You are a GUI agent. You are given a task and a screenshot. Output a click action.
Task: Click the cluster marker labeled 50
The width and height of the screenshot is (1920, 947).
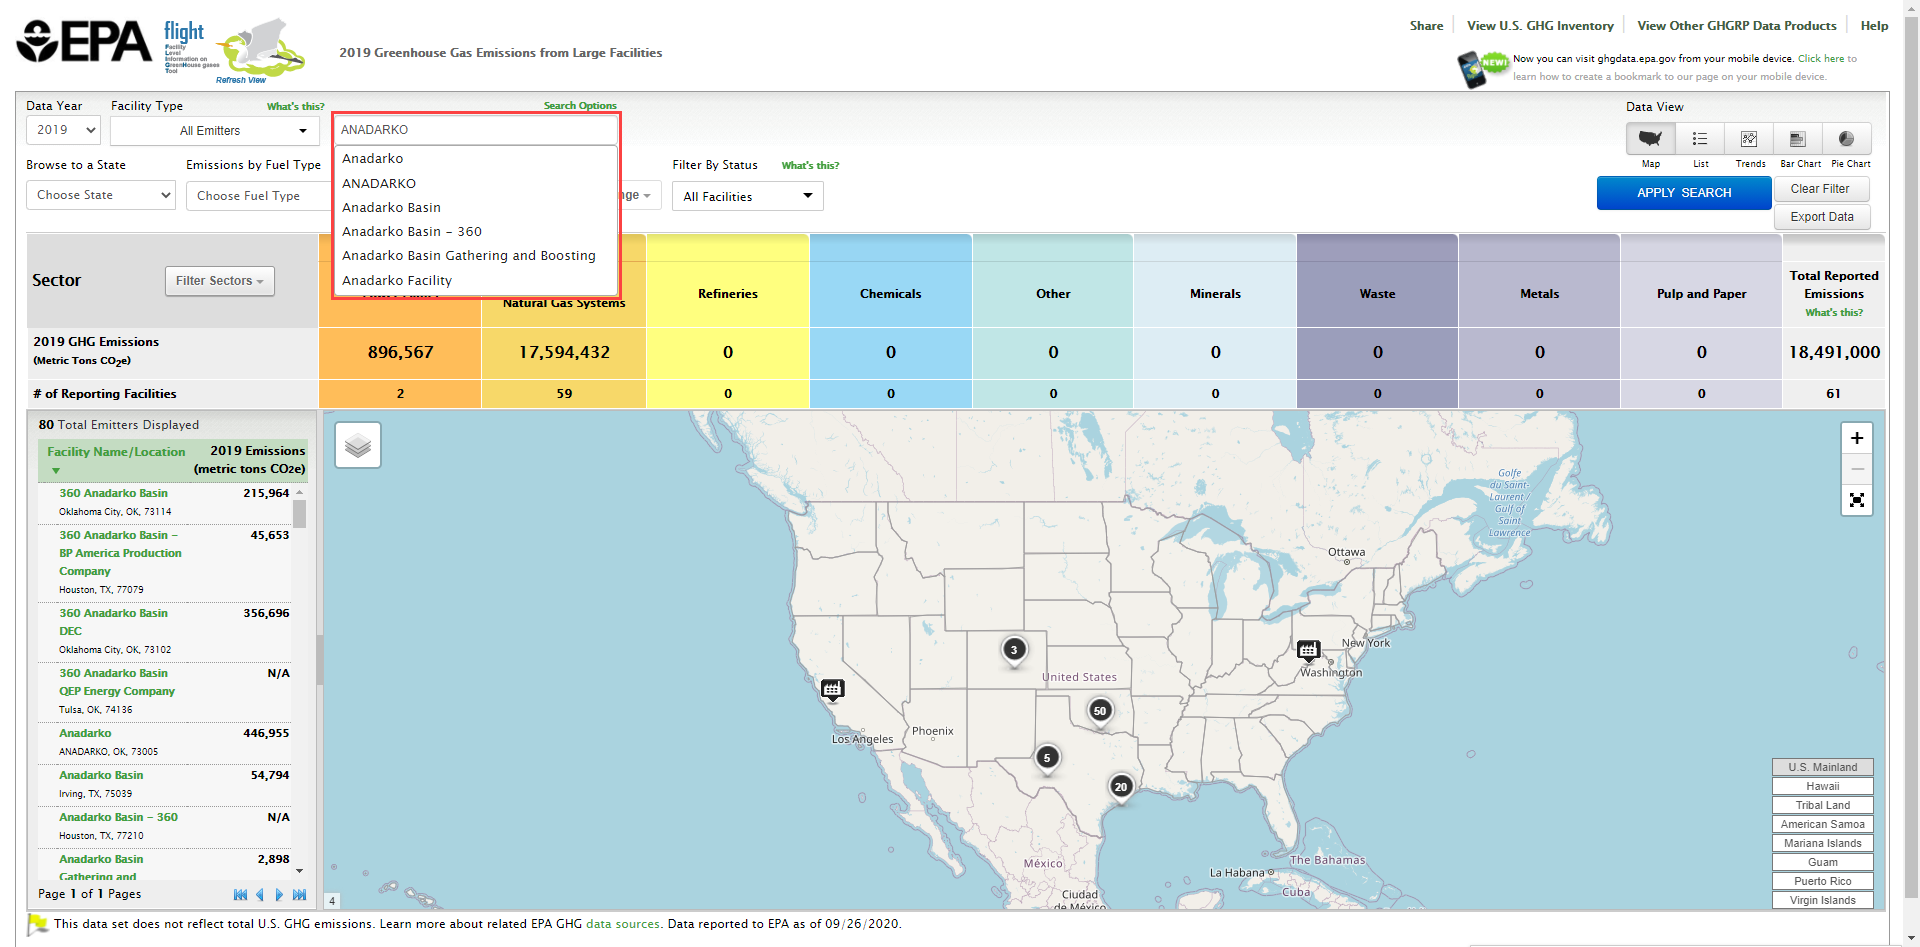click(x=1100, y=711)
